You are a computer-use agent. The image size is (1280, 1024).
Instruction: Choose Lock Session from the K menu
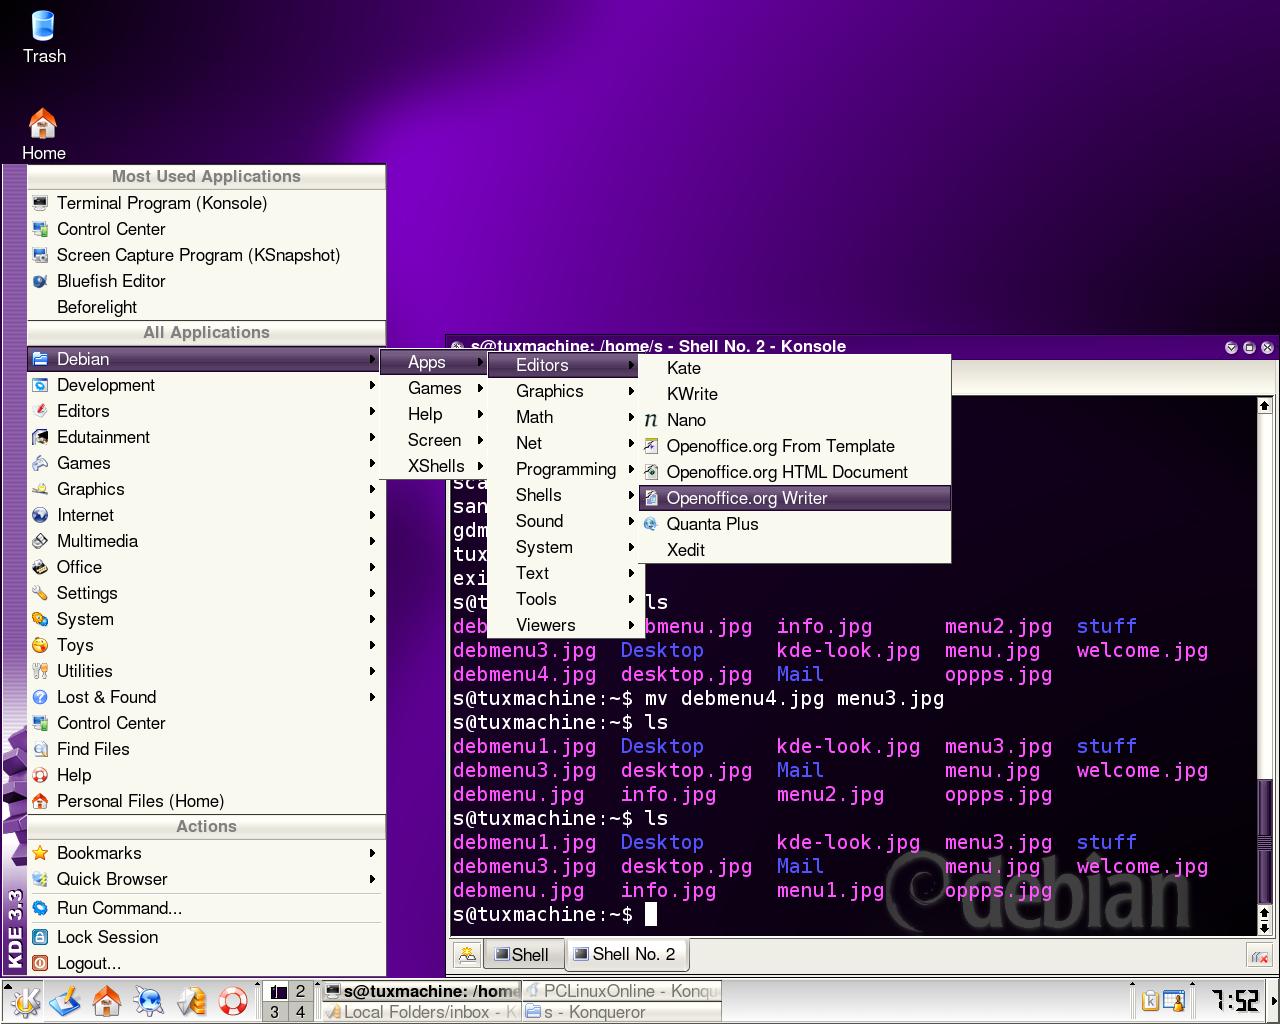point(206,937)
